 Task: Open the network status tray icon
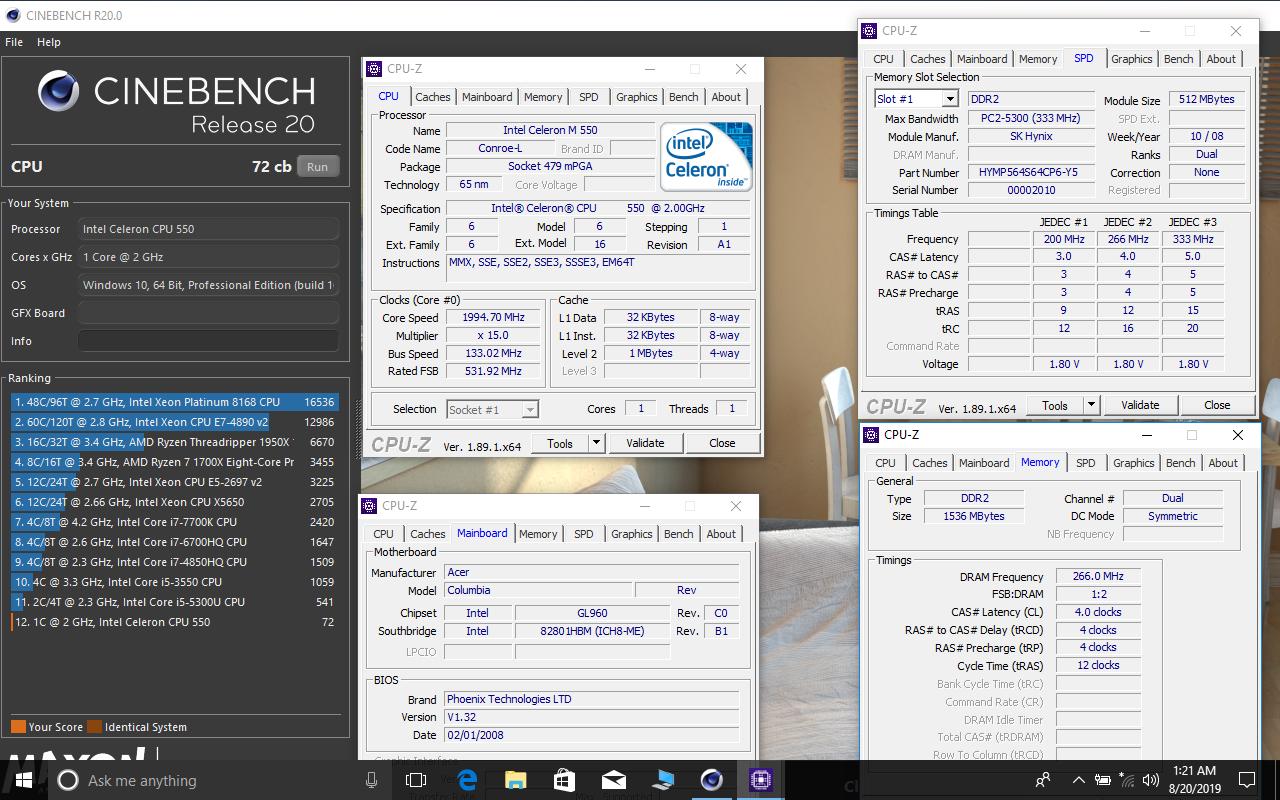[x=1126, y=780]
